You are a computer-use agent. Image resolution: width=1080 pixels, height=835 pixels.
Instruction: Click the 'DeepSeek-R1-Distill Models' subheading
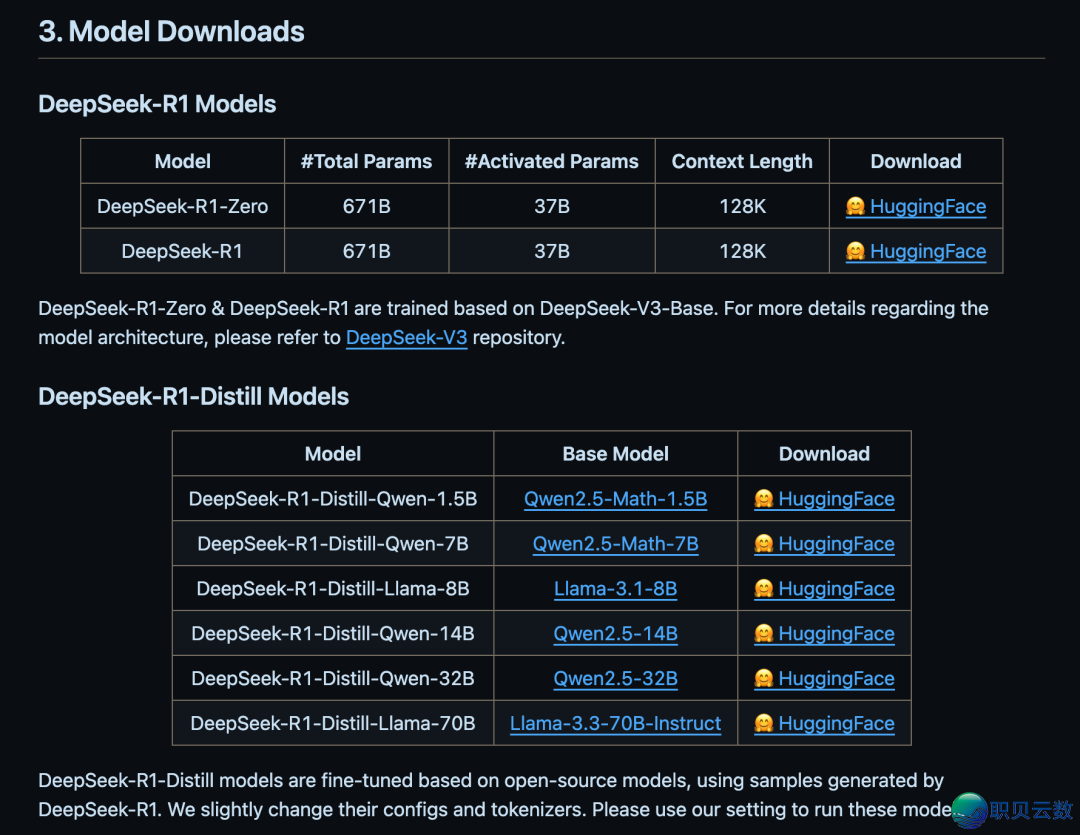[194, 397]
